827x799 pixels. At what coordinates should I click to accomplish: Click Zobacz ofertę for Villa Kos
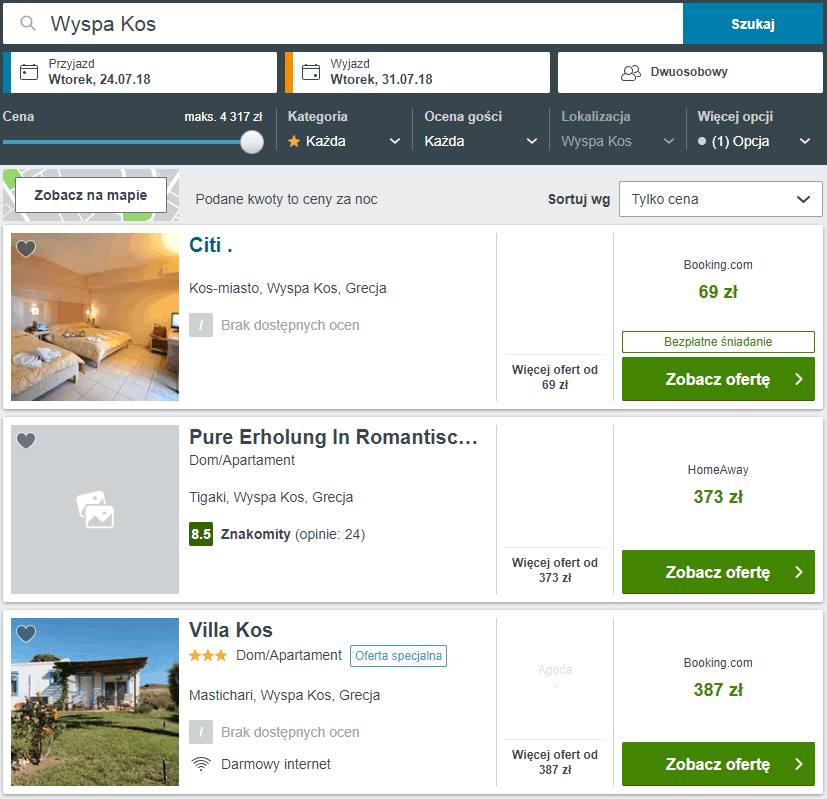click(x=718, y=764)
